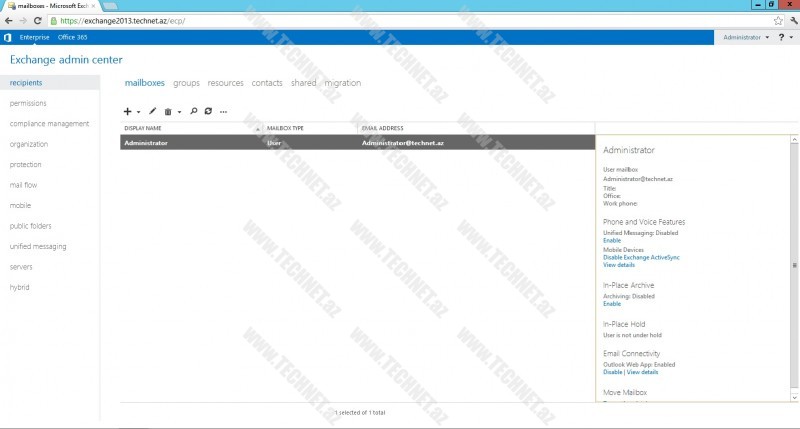Select the shared tab

point(304,83)
